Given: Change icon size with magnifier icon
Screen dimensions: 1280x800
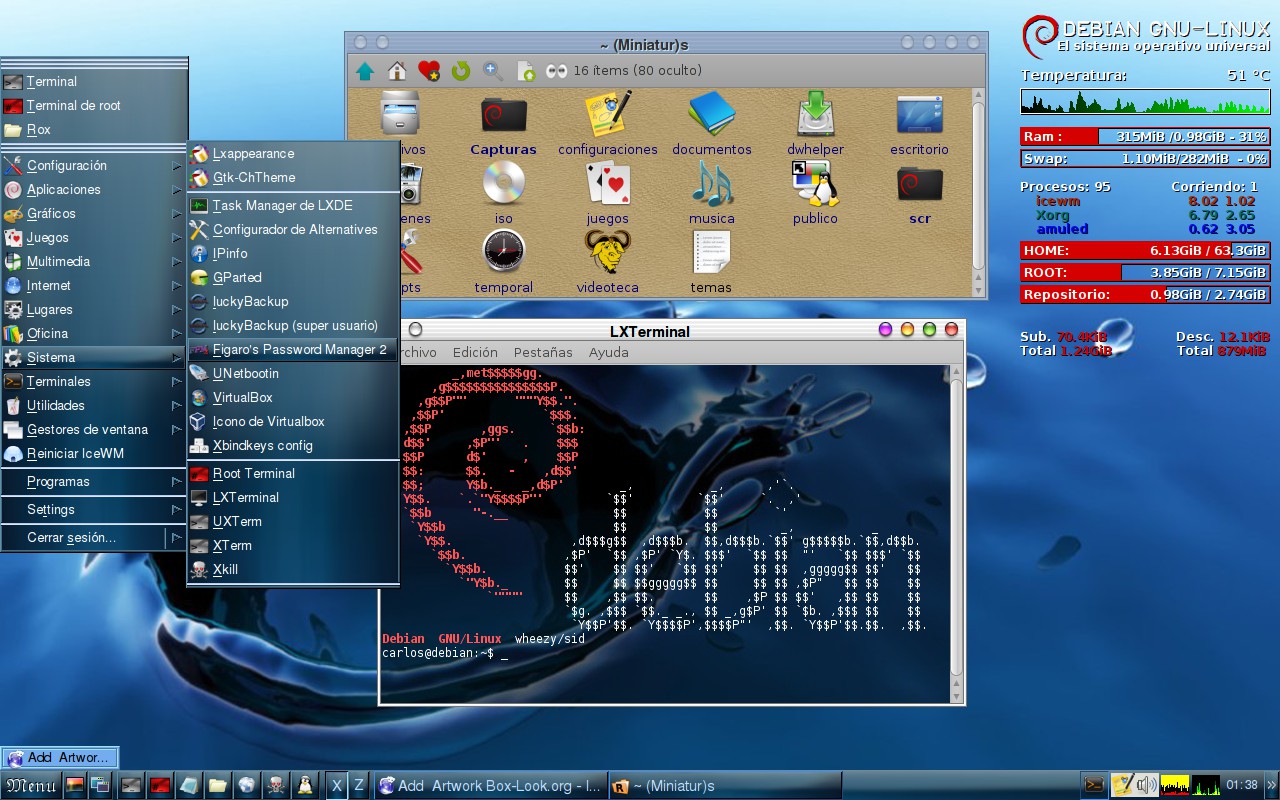Looking at the screenshot, I should (x=492, y=71).
